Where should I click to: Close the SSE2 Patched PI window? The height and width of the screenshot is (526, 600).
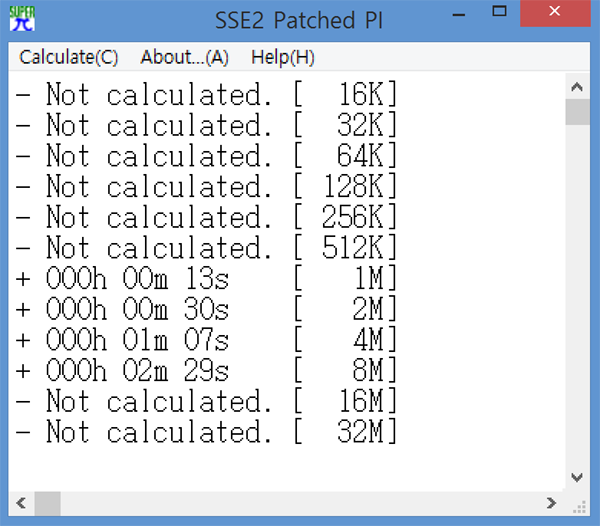click(555, 13)
